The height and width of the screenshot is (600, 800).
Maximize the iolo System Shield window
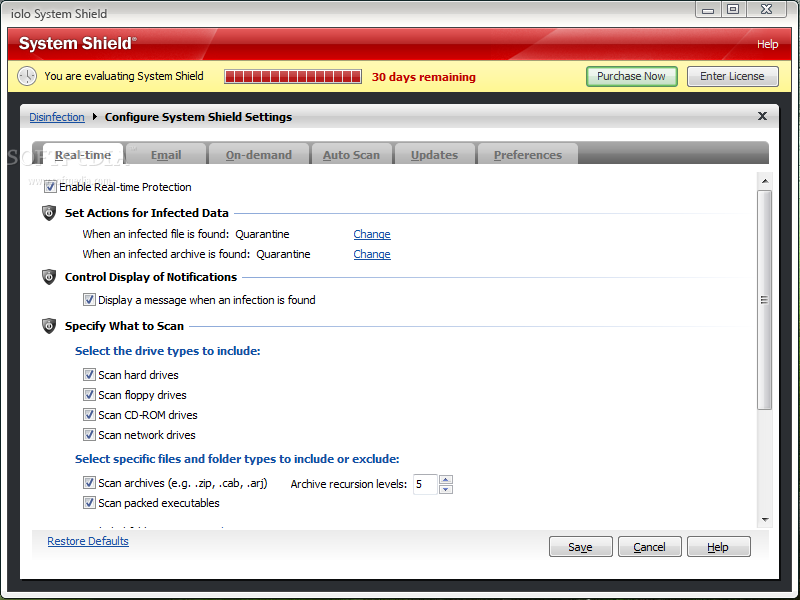coord(733,9)
